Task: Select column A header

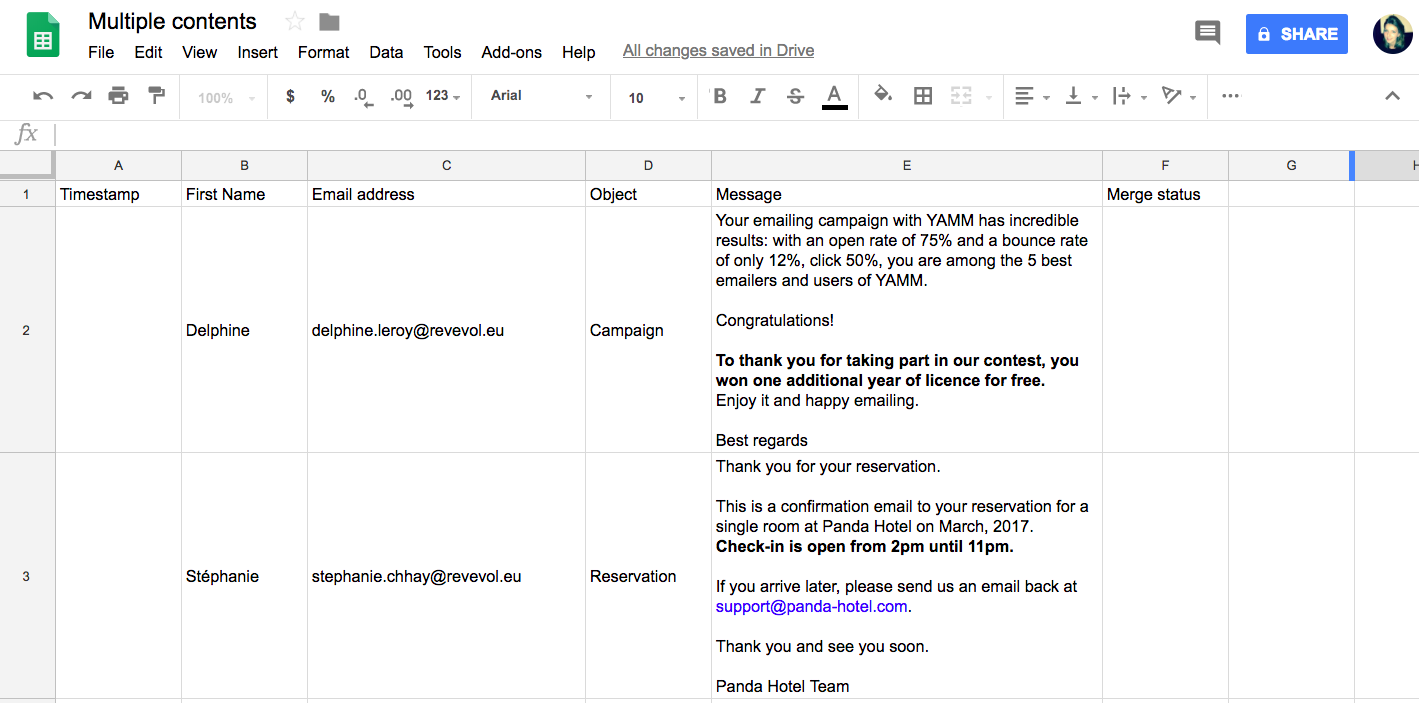Action: (x=118, y=165)
